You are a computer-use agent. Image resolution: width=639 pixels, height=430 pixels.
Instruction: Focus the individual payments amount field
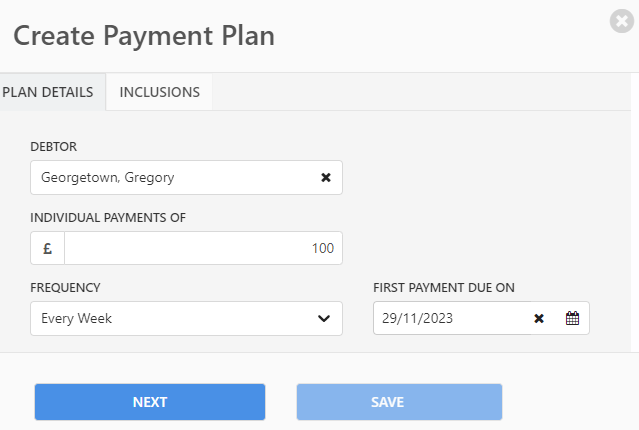[203, 248]
